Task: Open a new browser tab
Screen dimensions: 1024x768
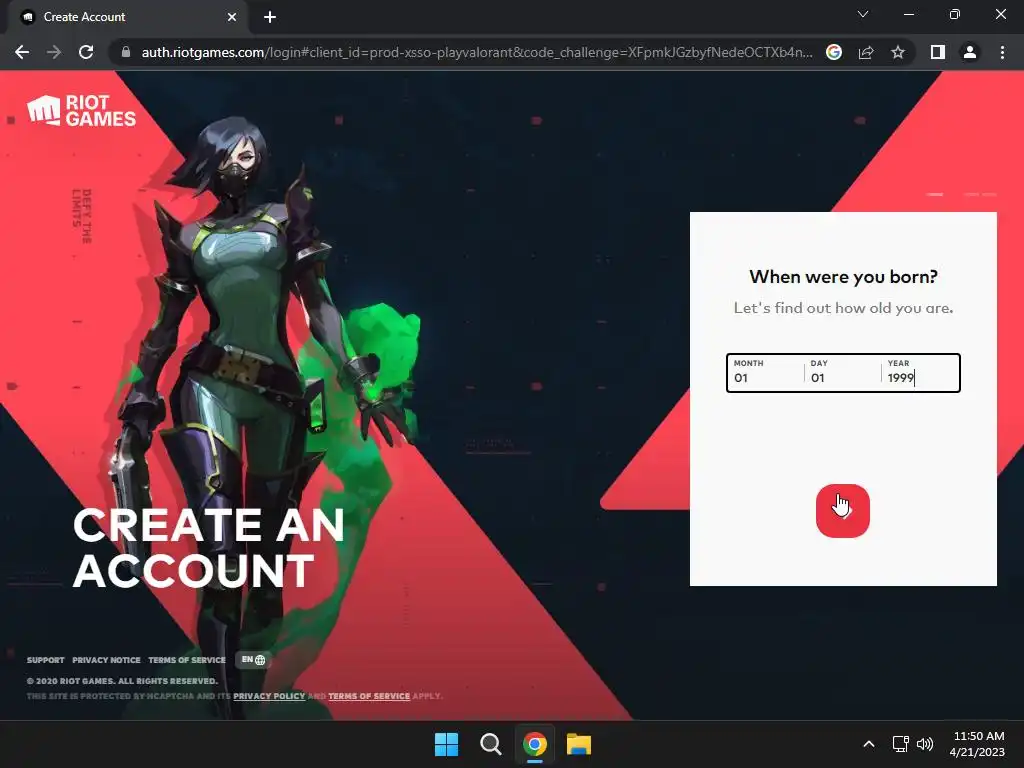Action: click(x=270, y=17)
